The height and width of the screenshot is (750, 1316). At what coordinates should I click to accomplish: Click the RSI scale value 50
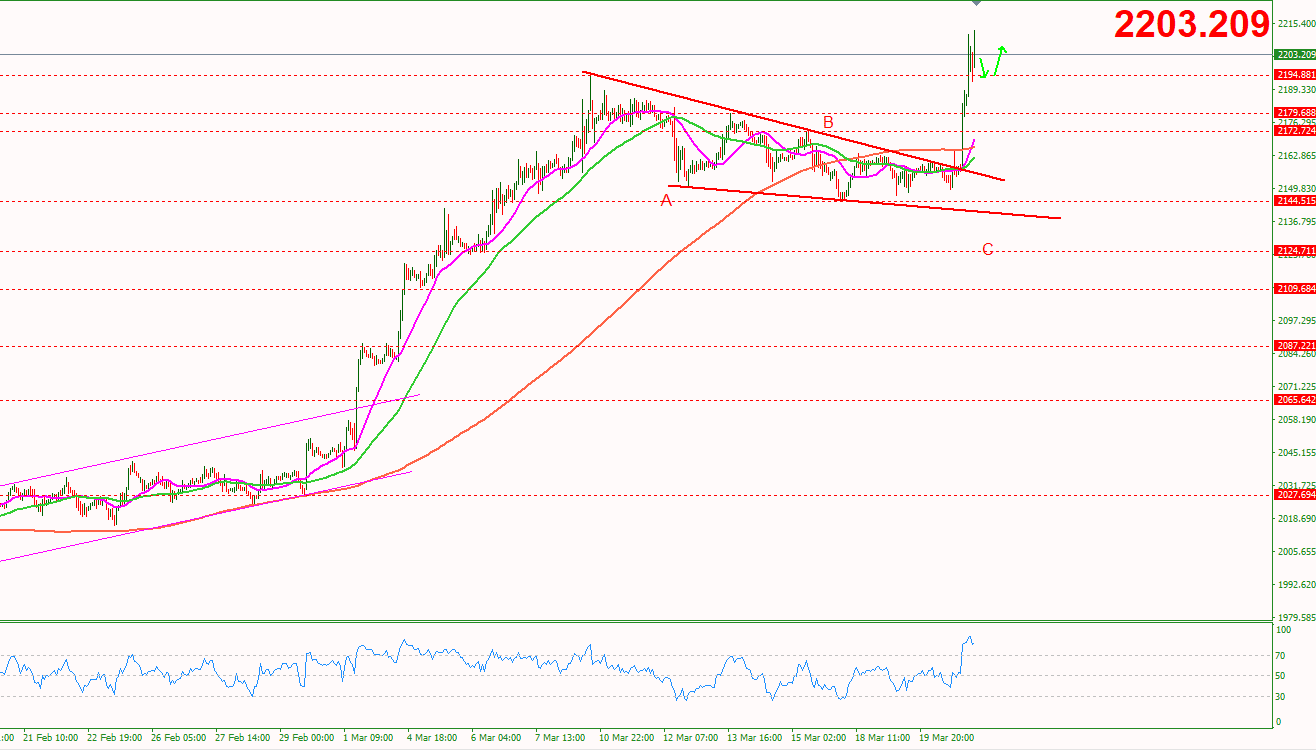pyautogui.click(x=1282, y=676)
